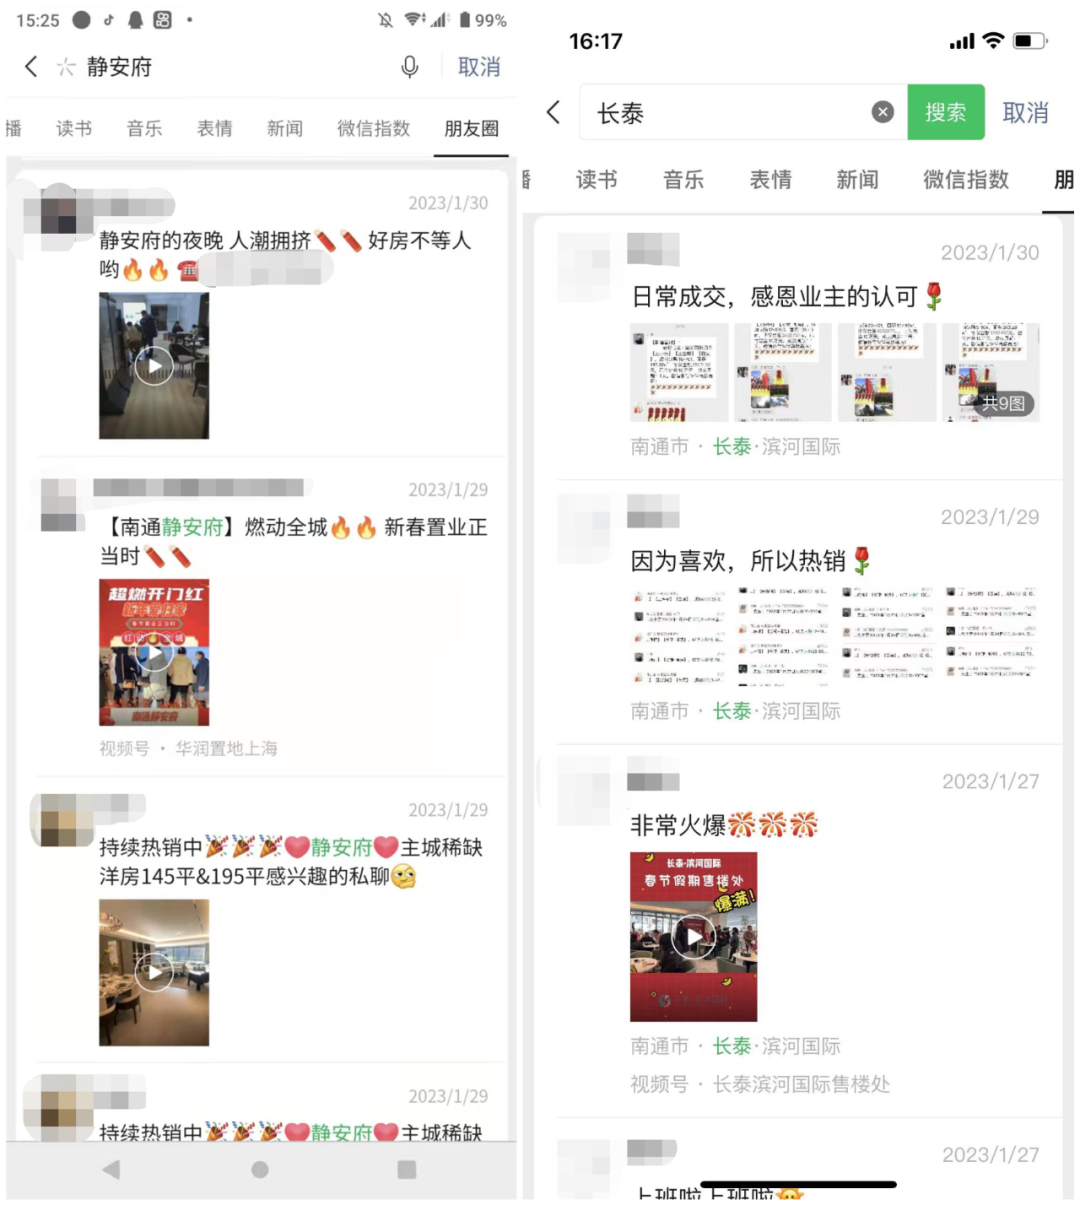Open location 南通市 · 长泰·滨河国际 under 日常成交

735,447
